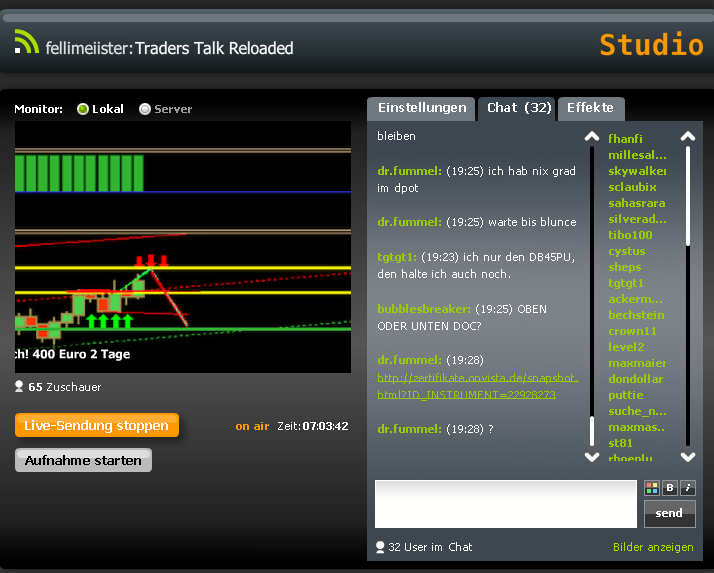This screenshot has width=714, height=573.
Task: Click the green broadcast feed icon
Action: pyautogui.click(x=26, y=42)
